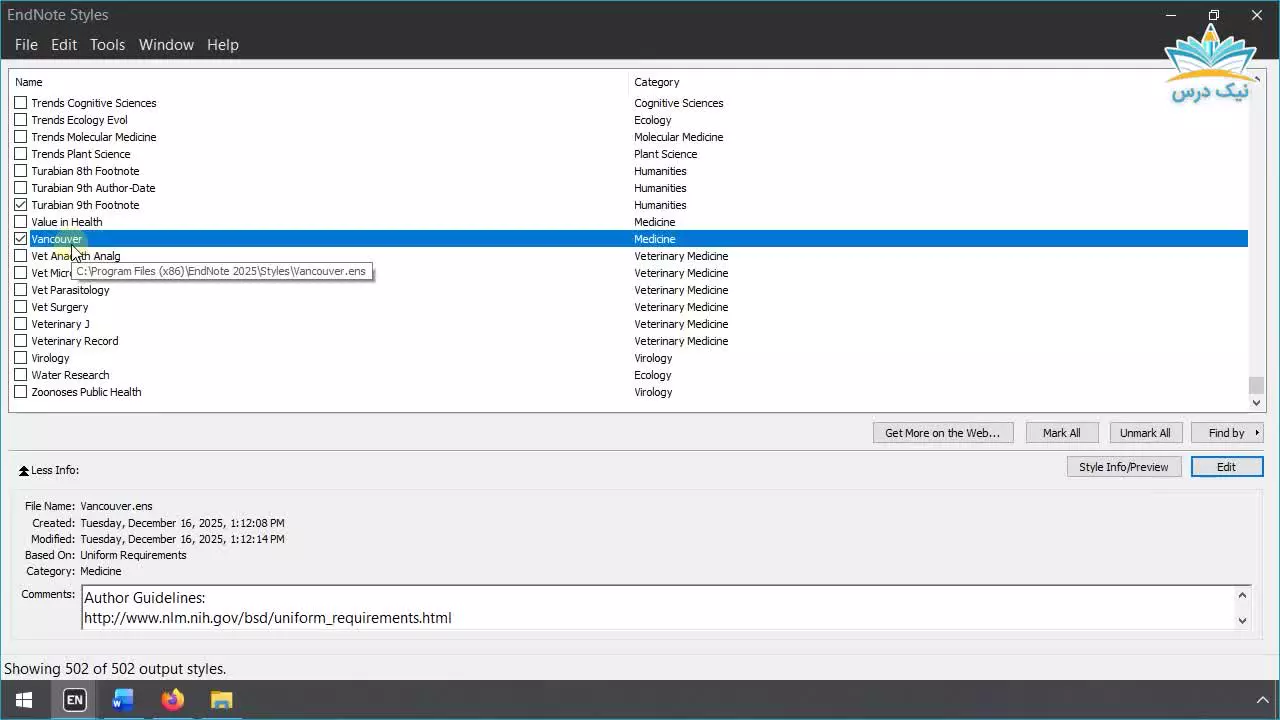The image size is (1280, 720).
Task: Click the styles list scrollbar thumb
Action: pyautogui.click(x=1257, y=385)
